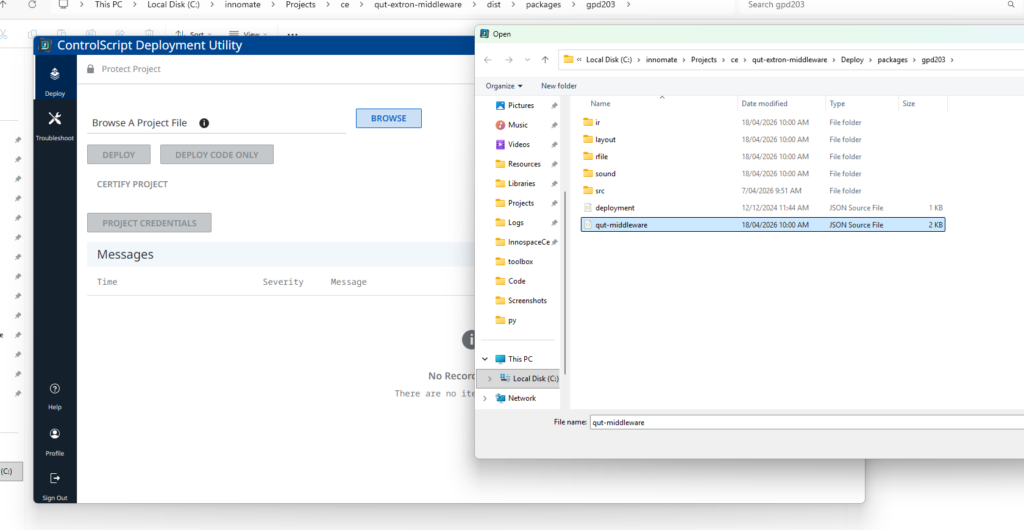Open the Organize dropdown menu
Screen dimensions: 1024x530
pyautogui.click(x=504, y=86)
